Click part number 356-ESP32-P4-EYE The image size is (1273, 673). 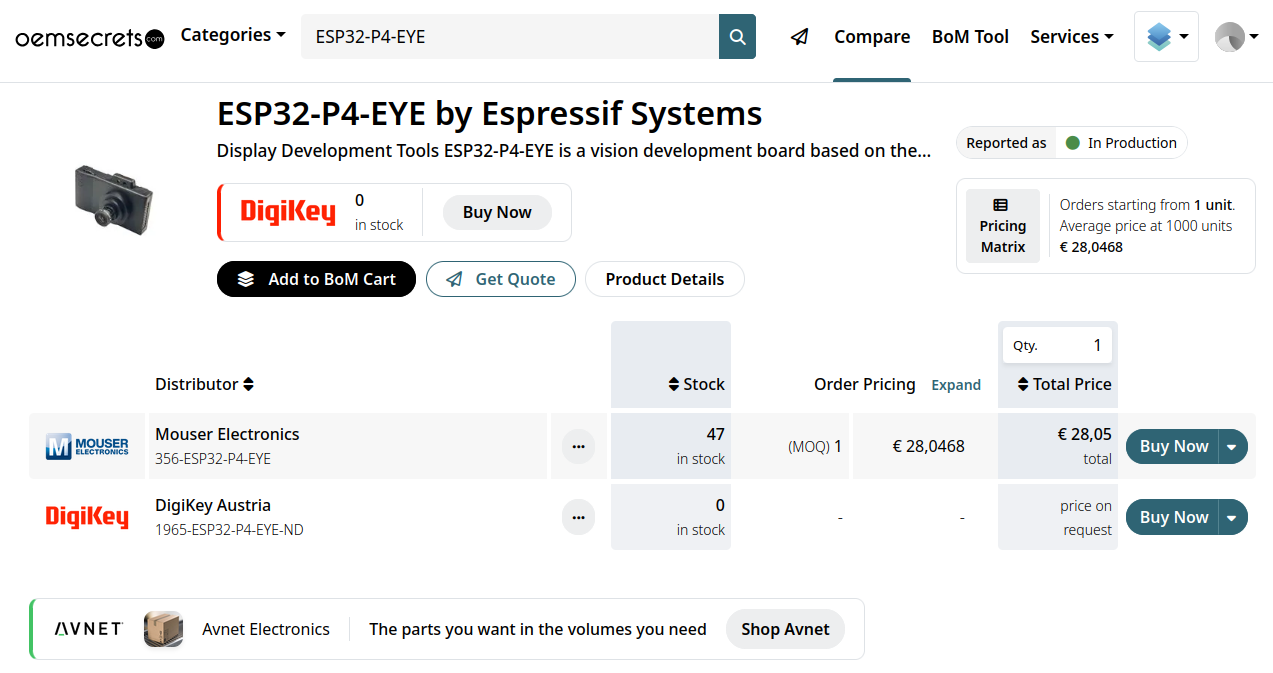[213, 459]
